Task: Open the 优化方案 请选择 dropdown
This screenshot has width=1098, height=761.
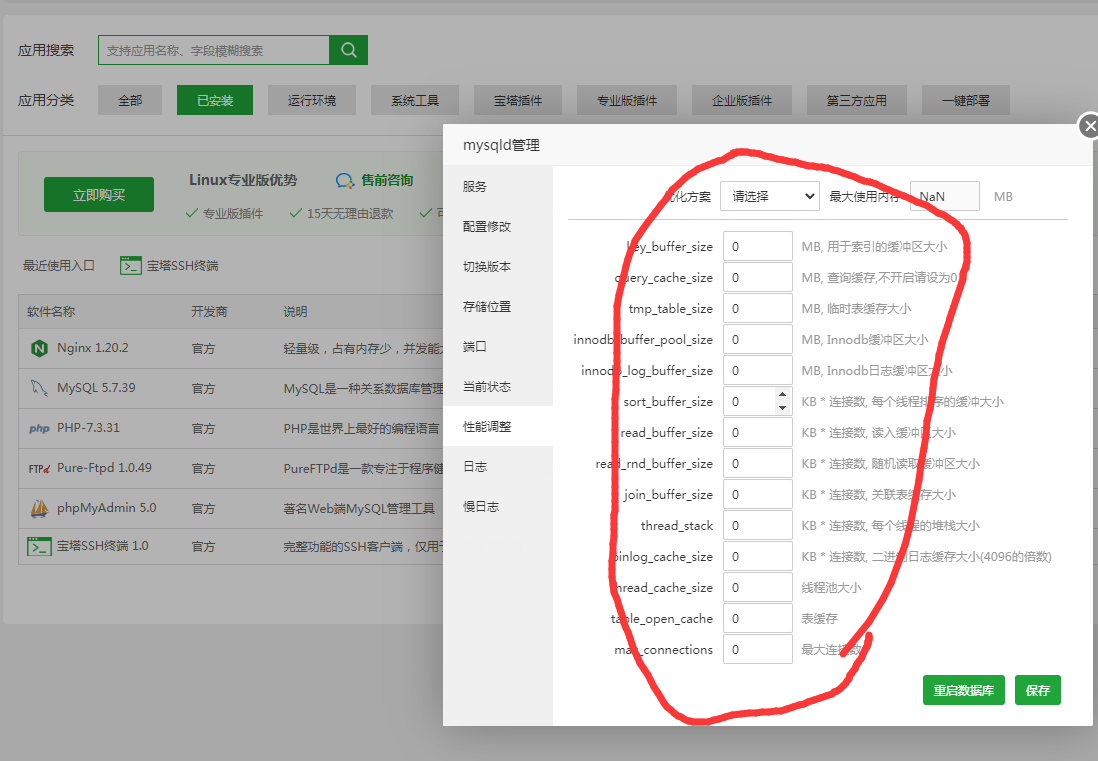Action: pyautogui.click(x=770, y=197)
